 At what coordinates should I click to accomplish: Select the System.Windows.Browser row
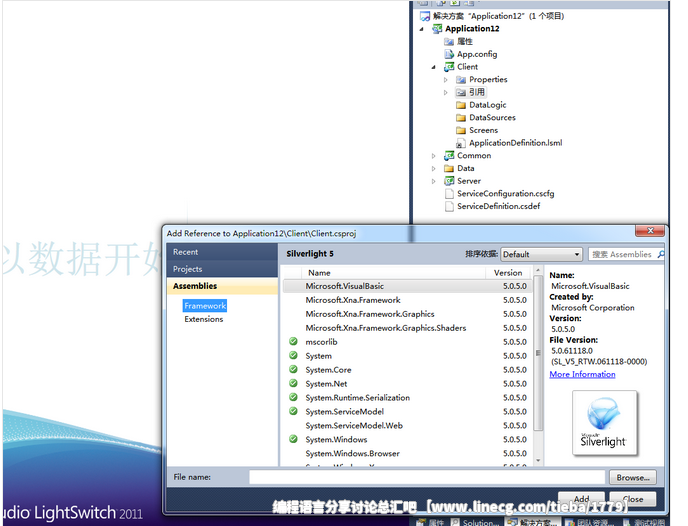(407, 453)
